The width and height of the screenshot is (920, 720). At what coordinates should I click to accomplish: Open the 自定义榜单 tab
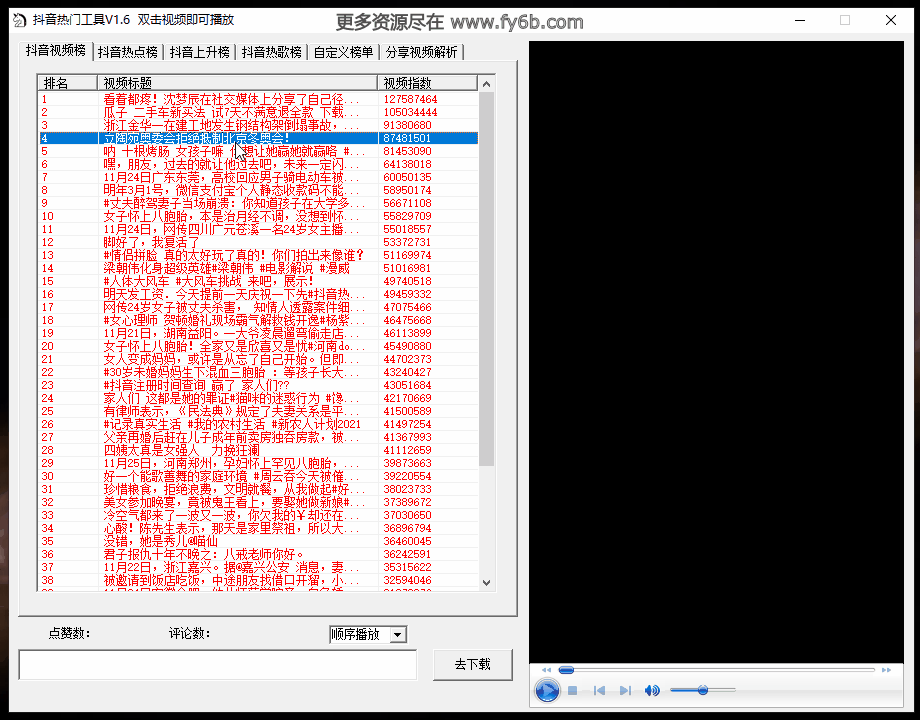pos(343,52)
